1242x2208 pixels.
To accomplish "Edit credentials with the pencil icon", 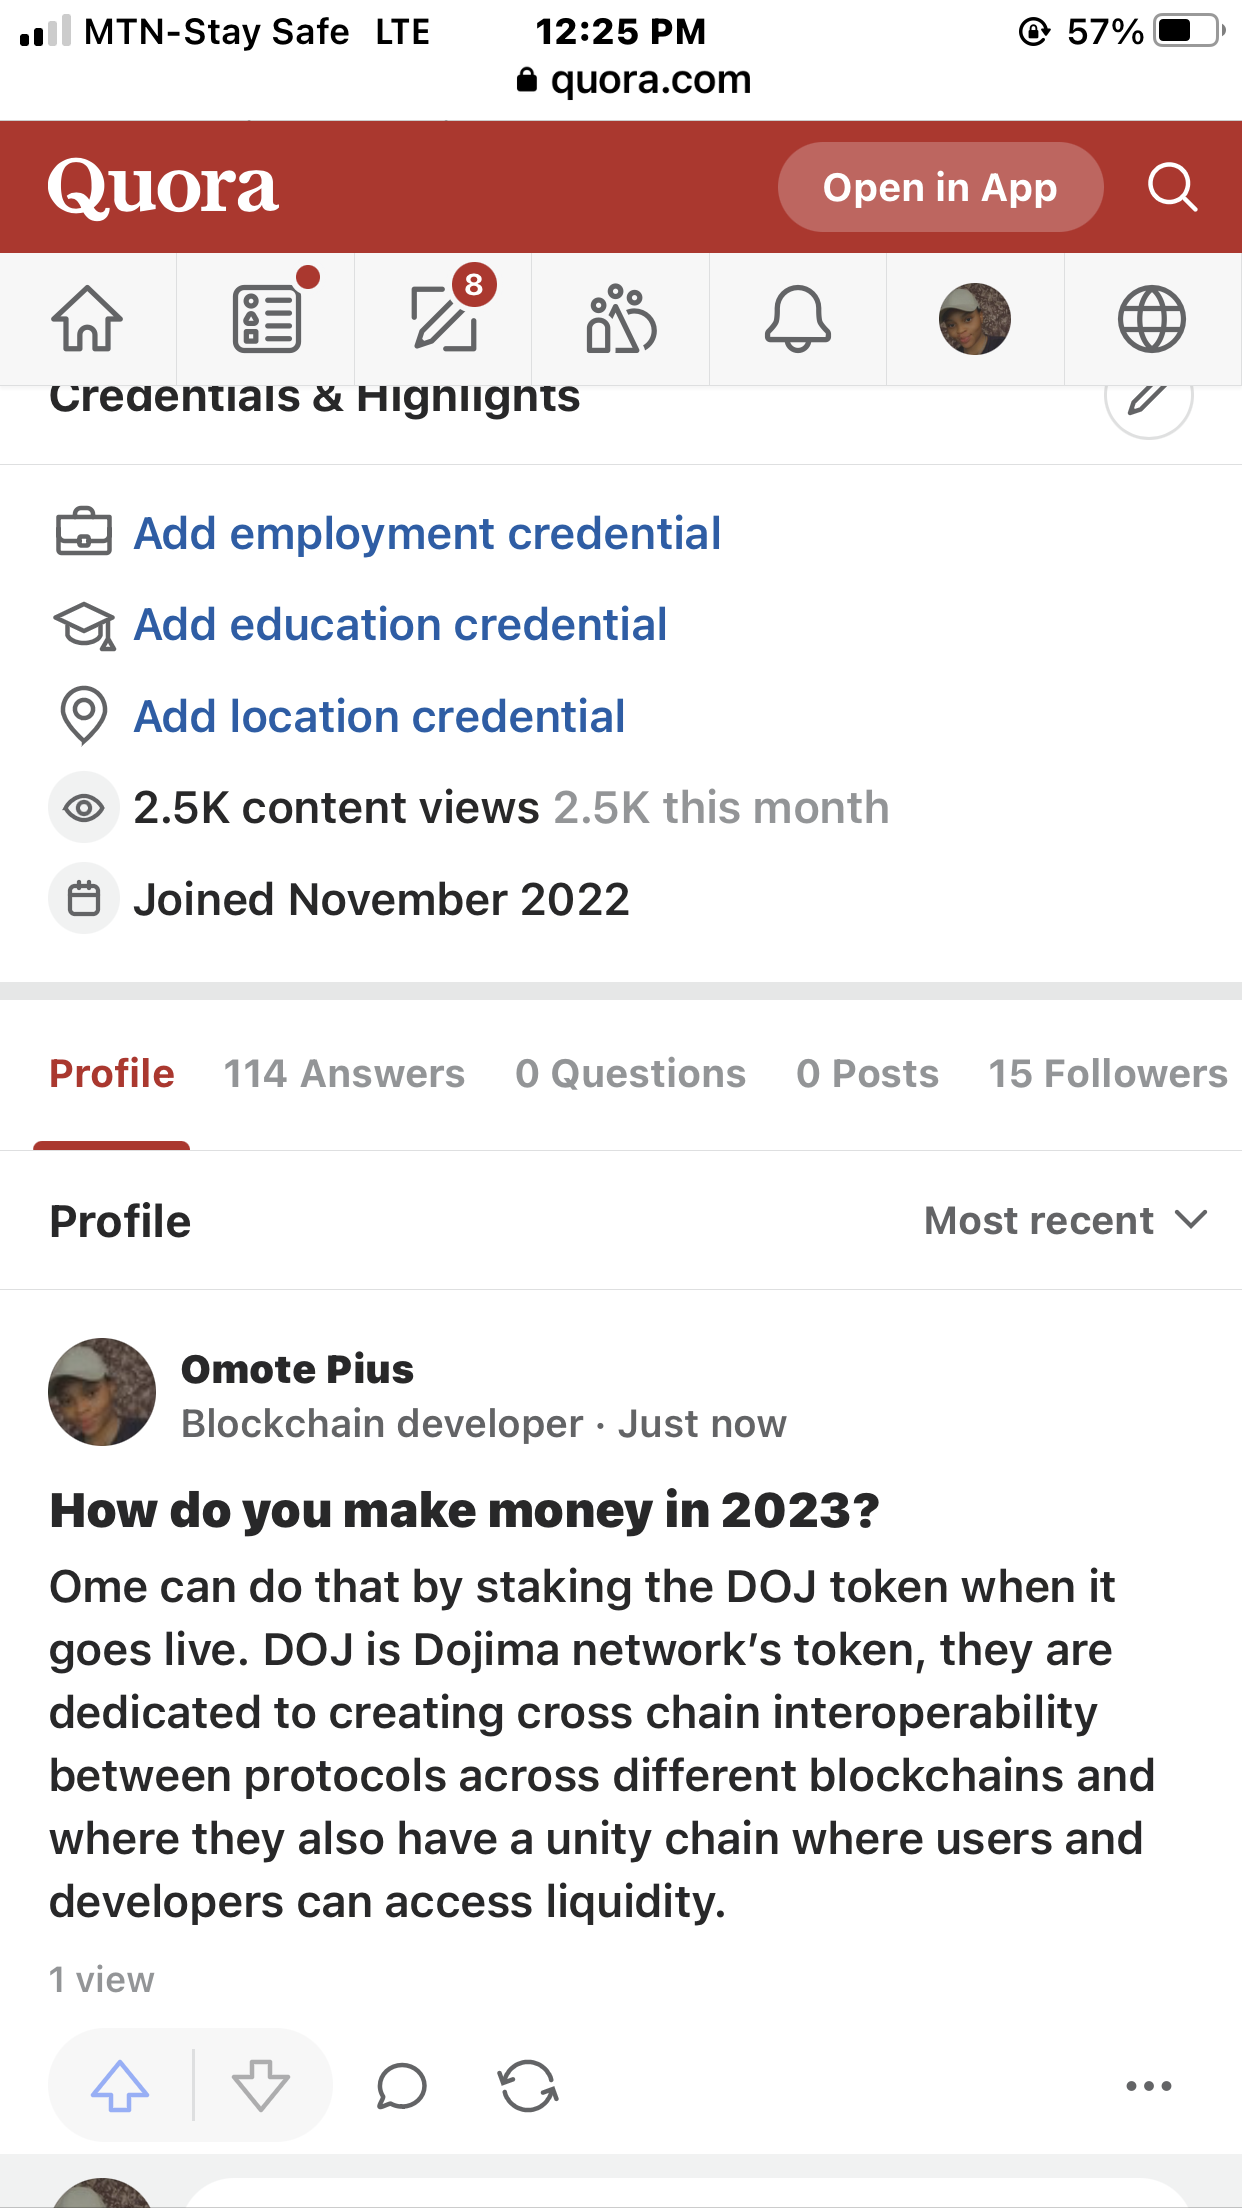I will (1148, 398).
